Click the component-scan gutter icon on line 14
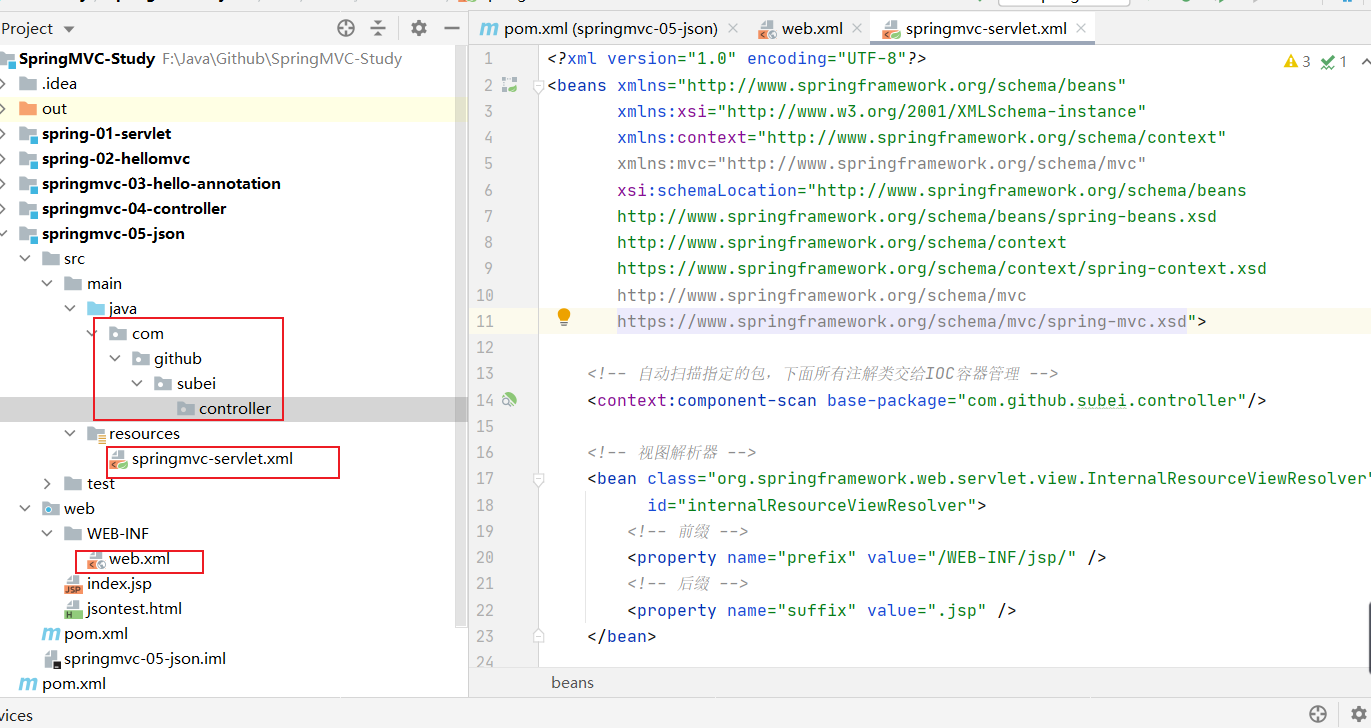 pos(510,400)
